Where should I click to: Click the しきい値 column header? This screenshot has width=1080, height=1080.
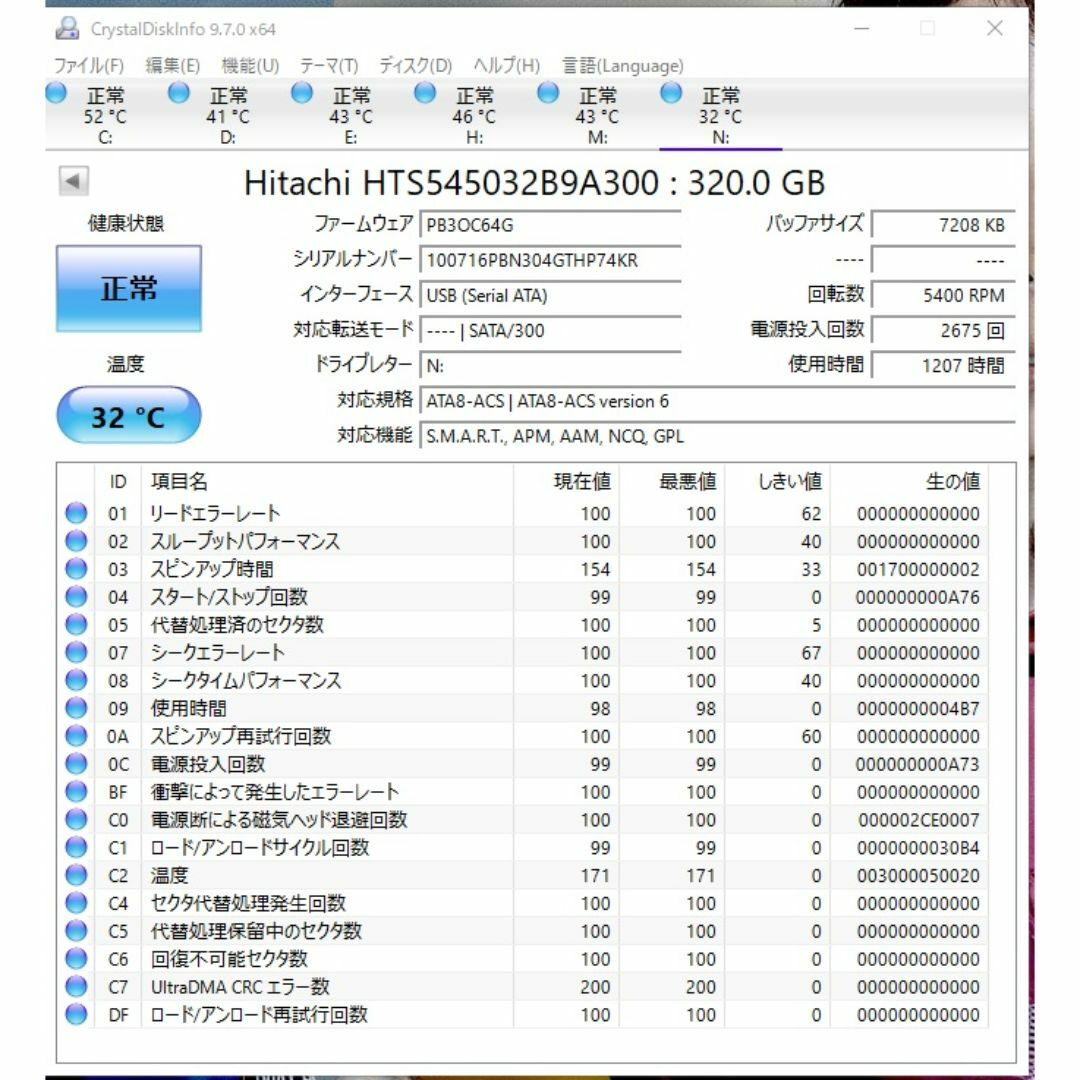coord(777,481)
